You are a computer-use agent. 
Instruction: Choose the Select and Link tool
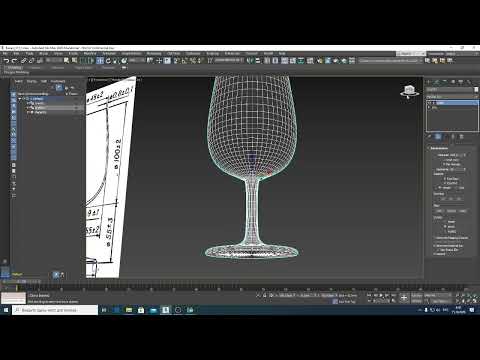24,61
